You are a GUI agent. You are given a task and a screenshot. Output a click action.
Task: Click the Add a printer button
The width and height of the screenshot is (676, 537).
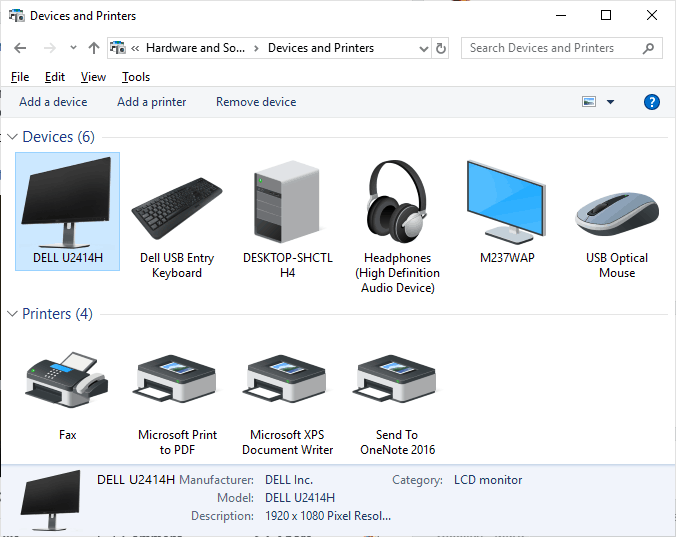click(x=151, y=102)
